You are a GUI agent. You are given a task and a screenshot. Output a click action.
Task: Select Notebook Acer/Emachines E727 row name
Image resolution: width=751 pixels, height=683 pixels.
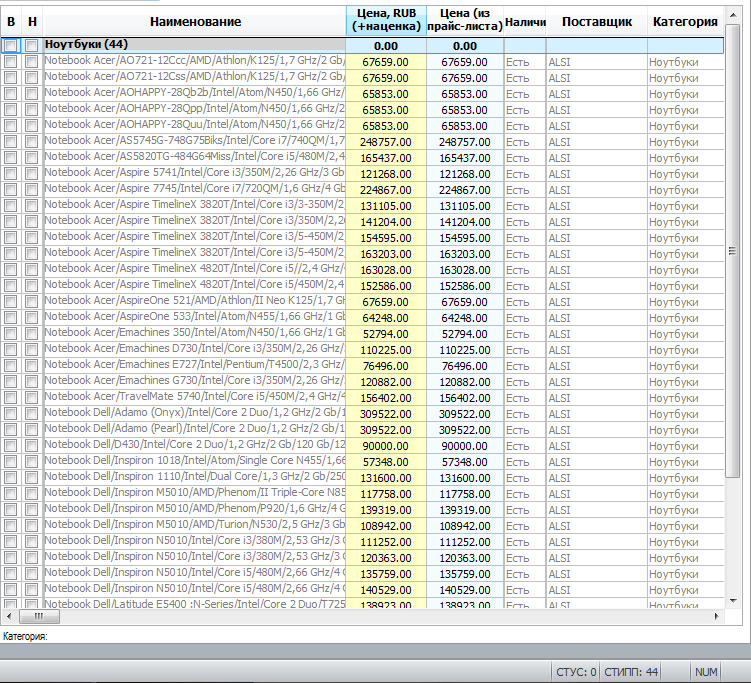[x=194, y=365]
